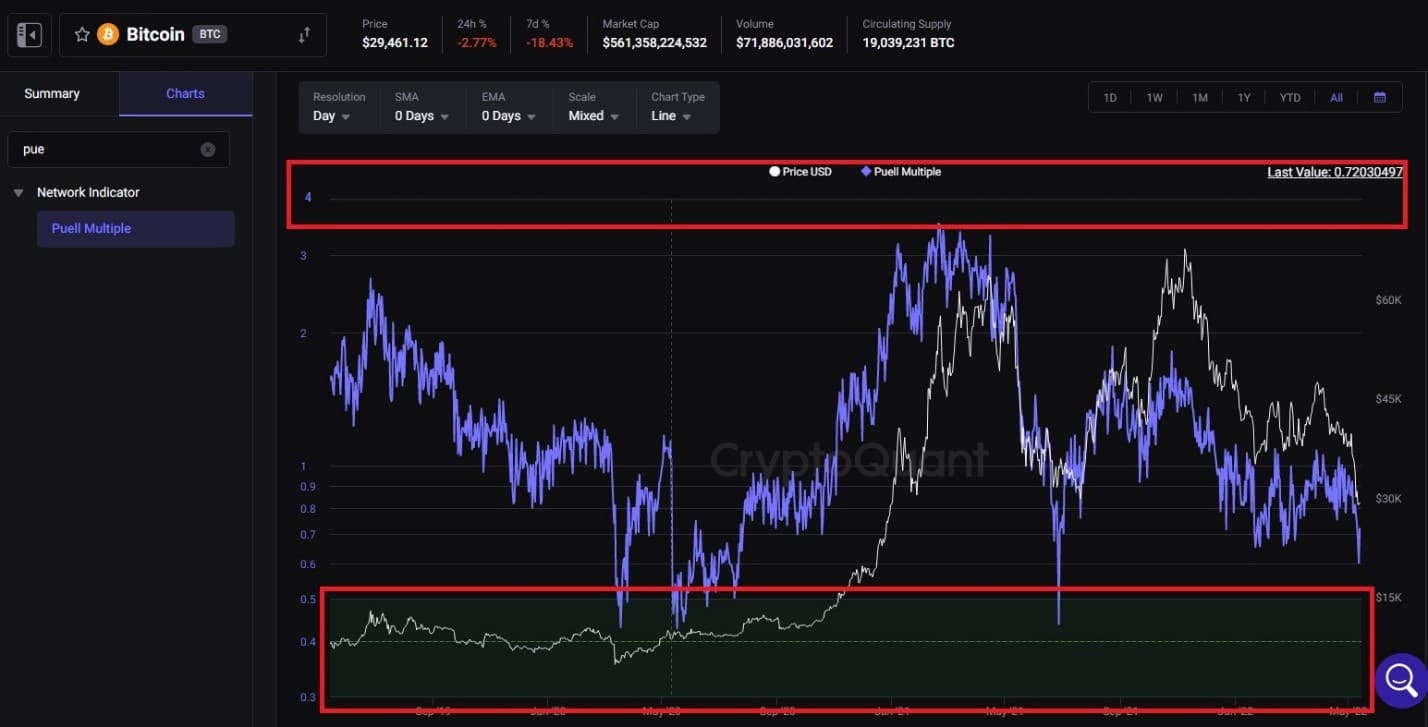Collapse the sidebar panel icon
Viewport: 1428px width, 727px height.
29,35
